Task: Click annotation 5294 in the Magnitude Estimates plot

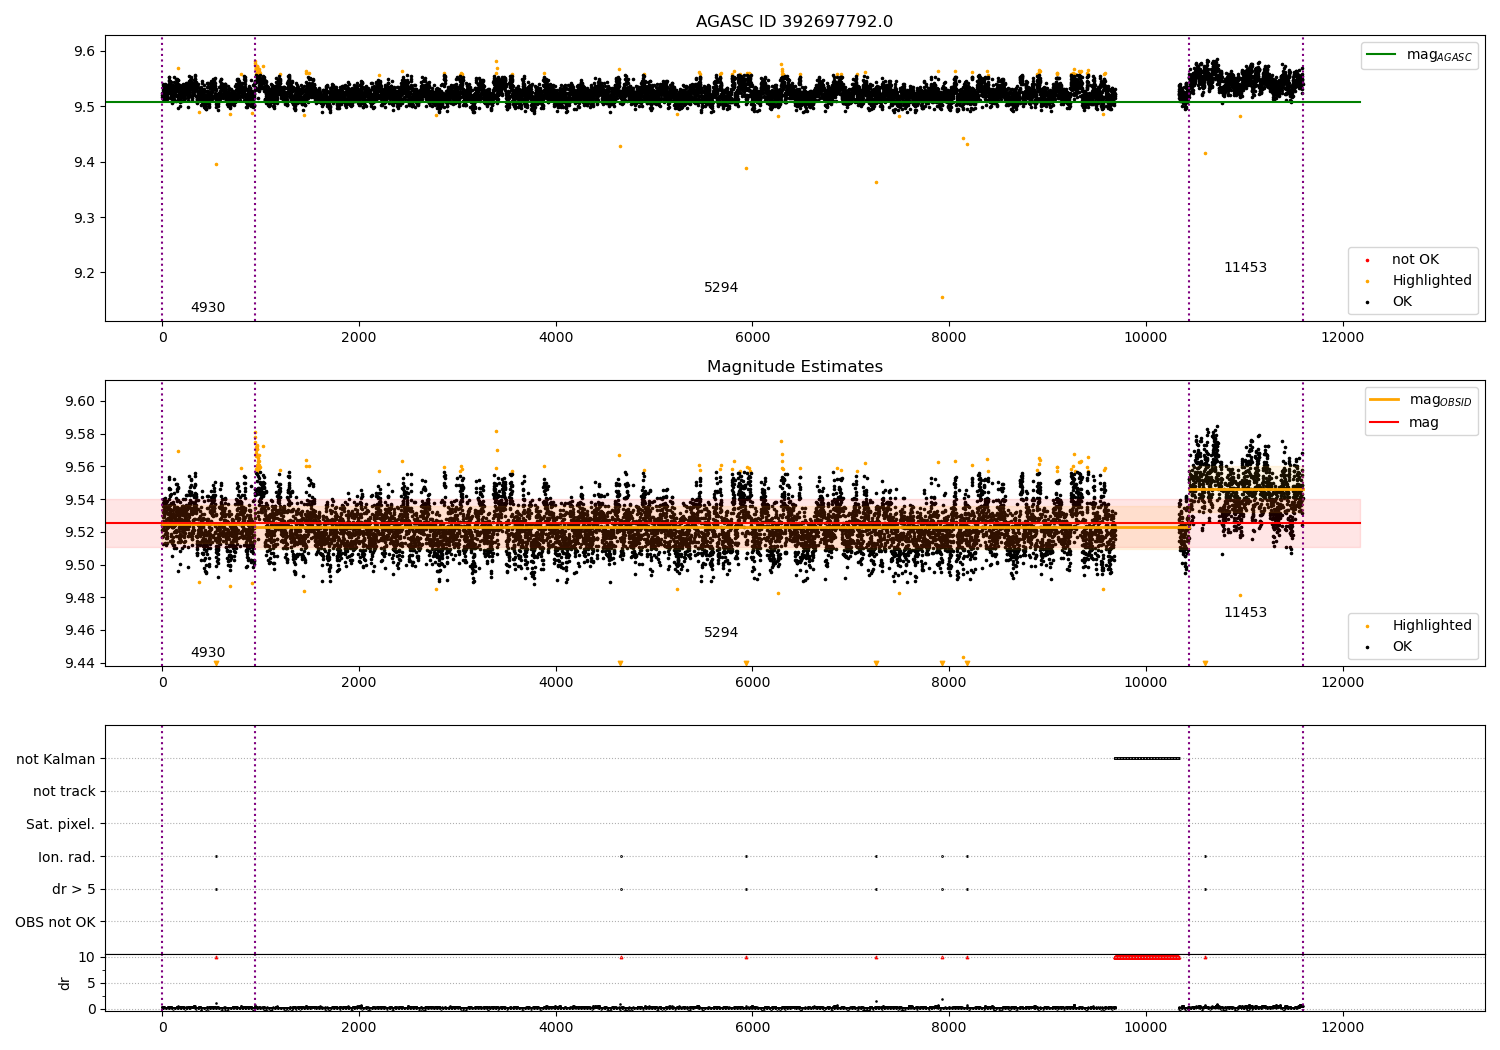Action: [721, 633]
